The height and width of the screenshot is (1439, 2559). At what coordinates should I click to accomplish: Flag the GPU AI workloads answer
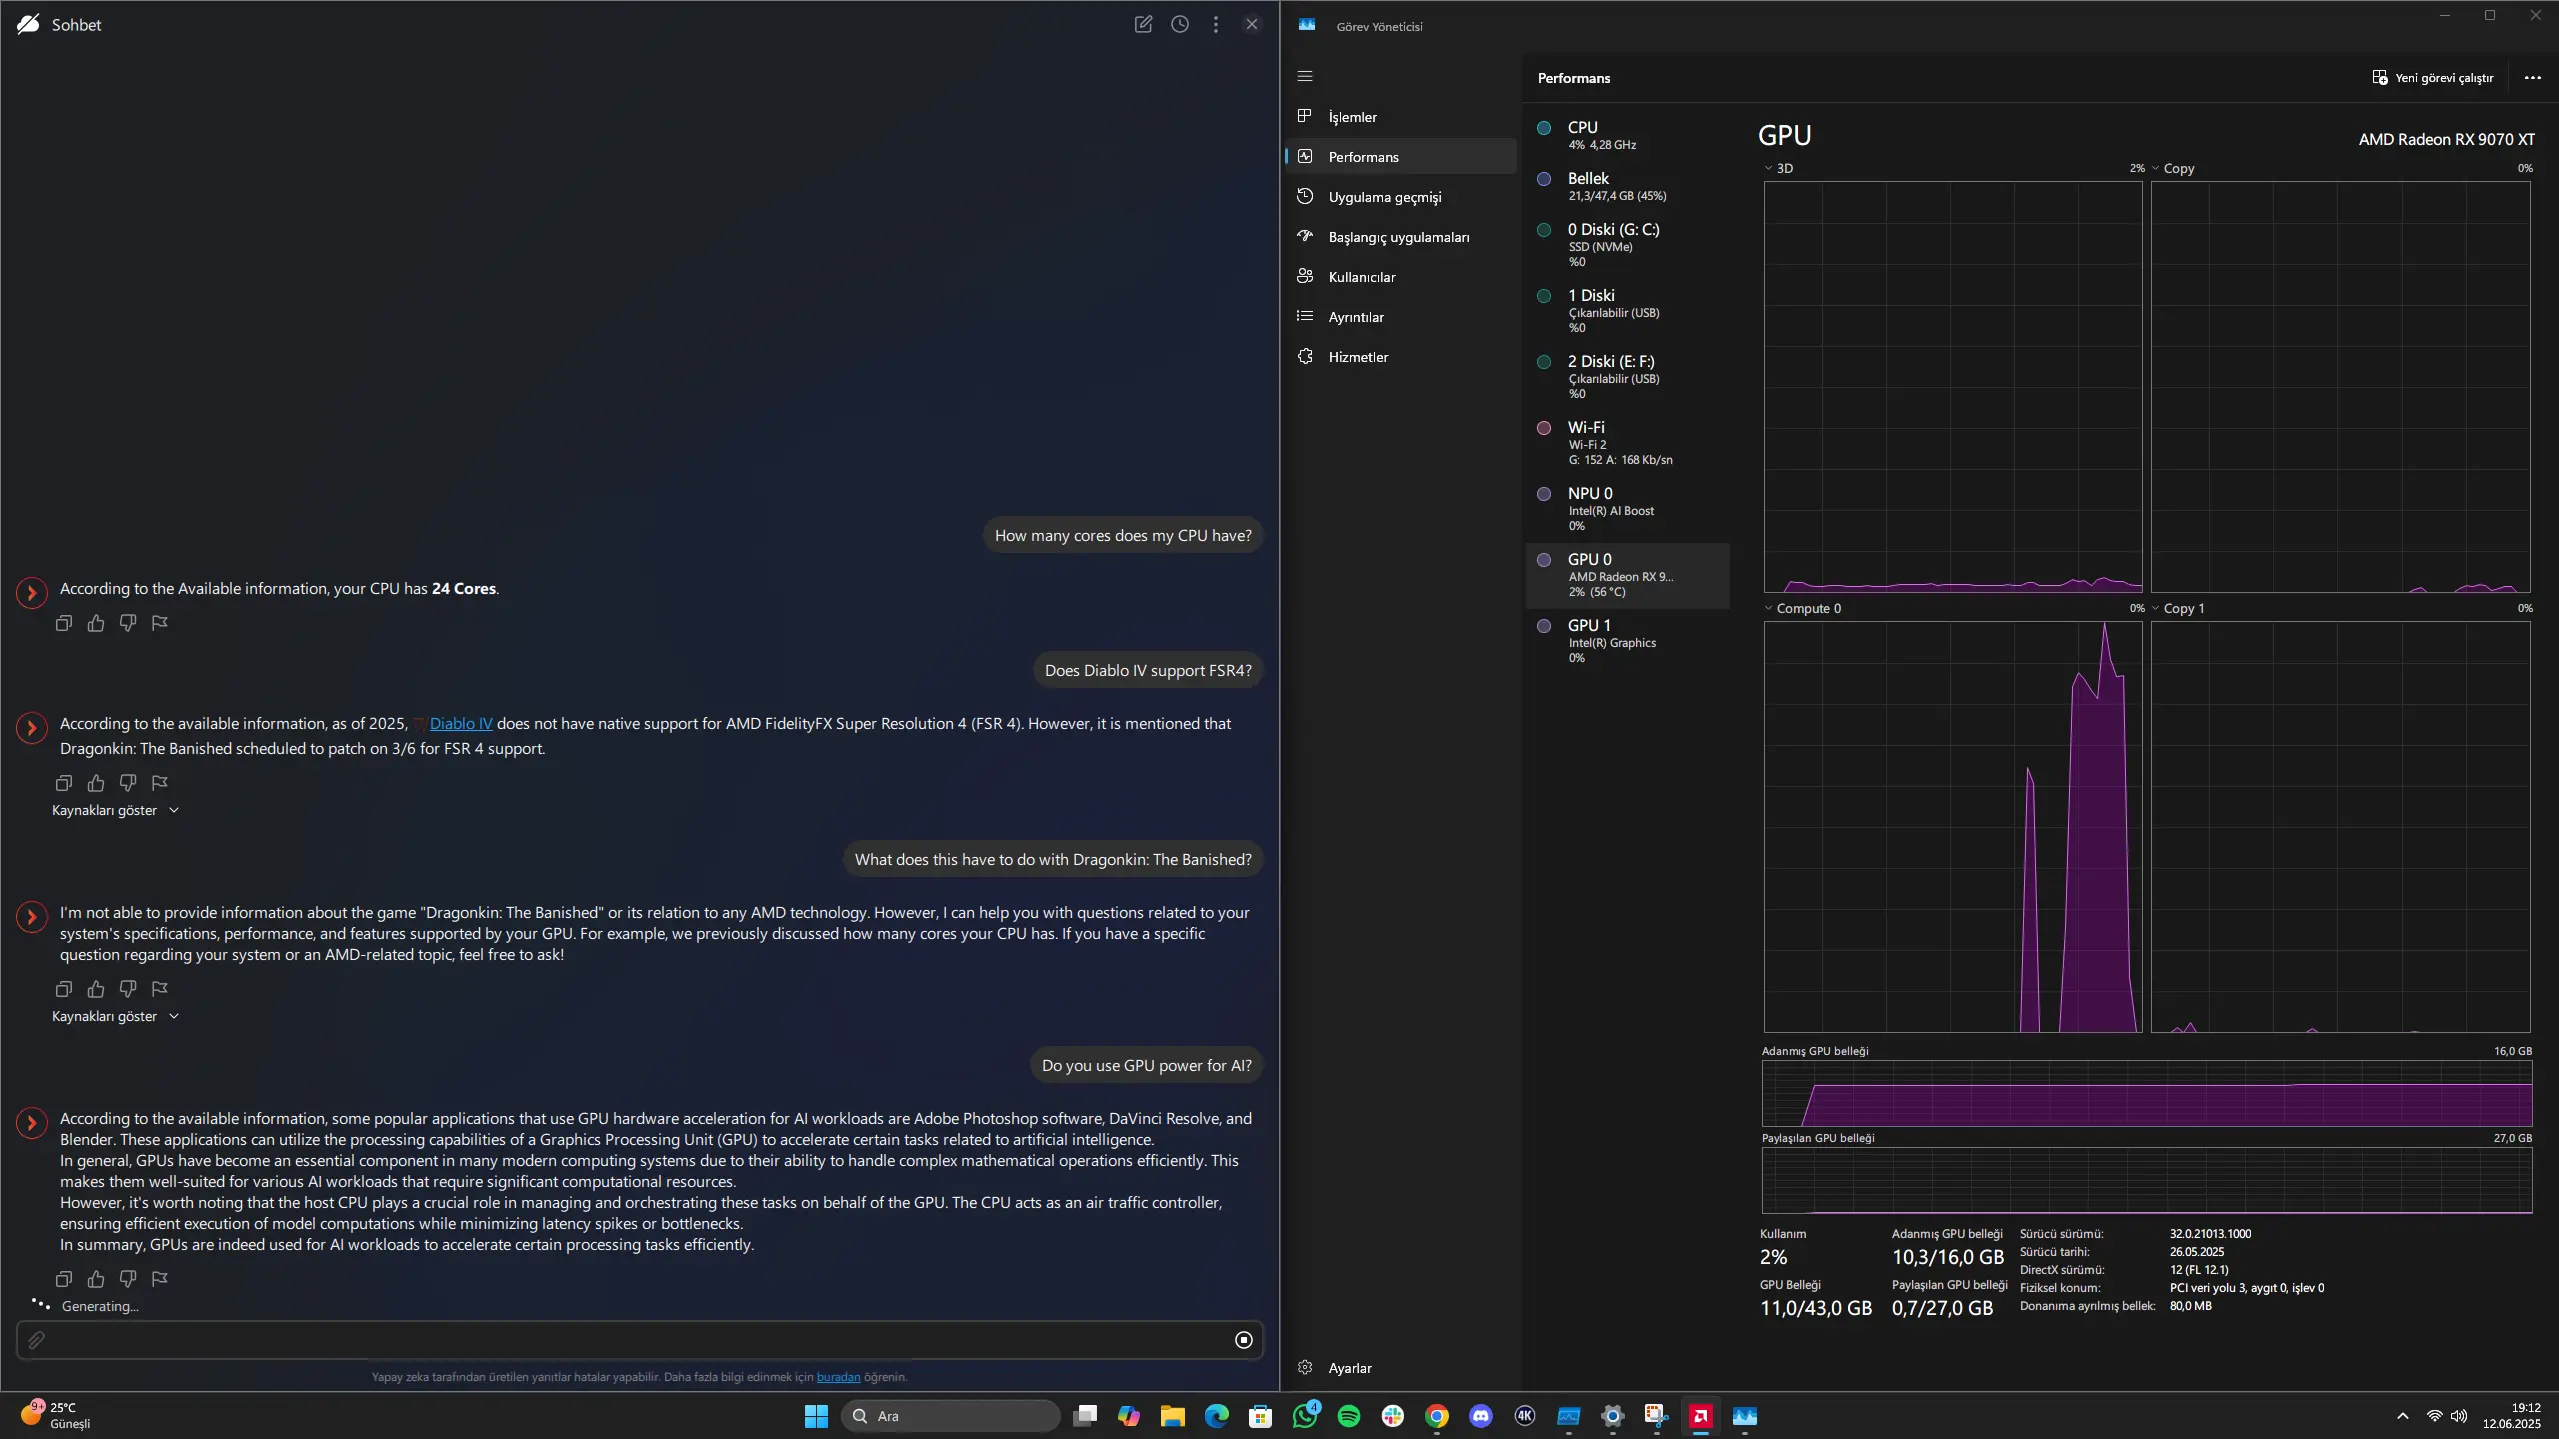click(x=160, y=1279)
